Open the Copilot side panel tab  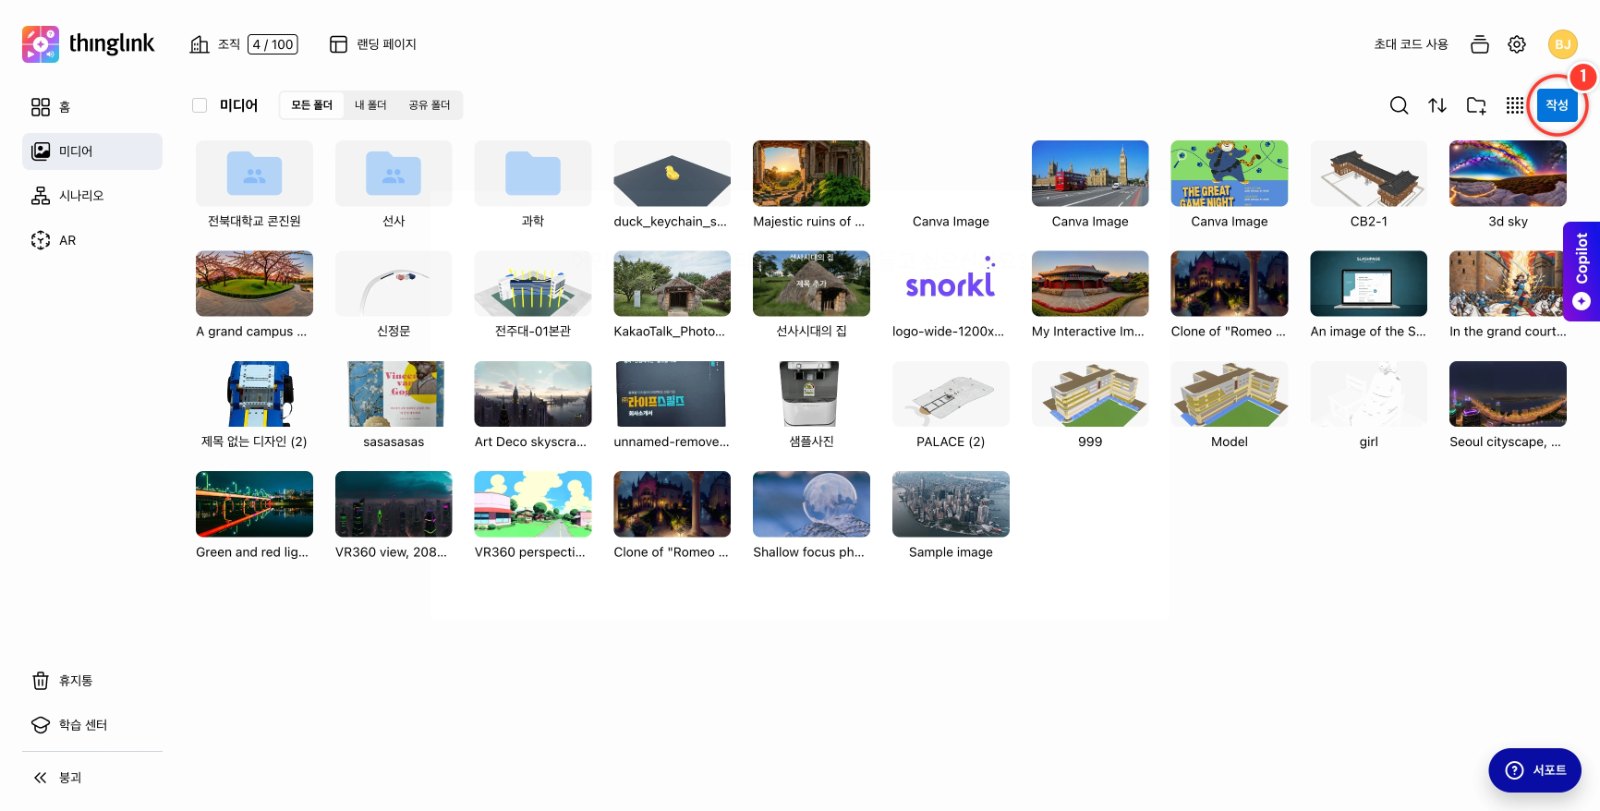[x=1581, y=271]
